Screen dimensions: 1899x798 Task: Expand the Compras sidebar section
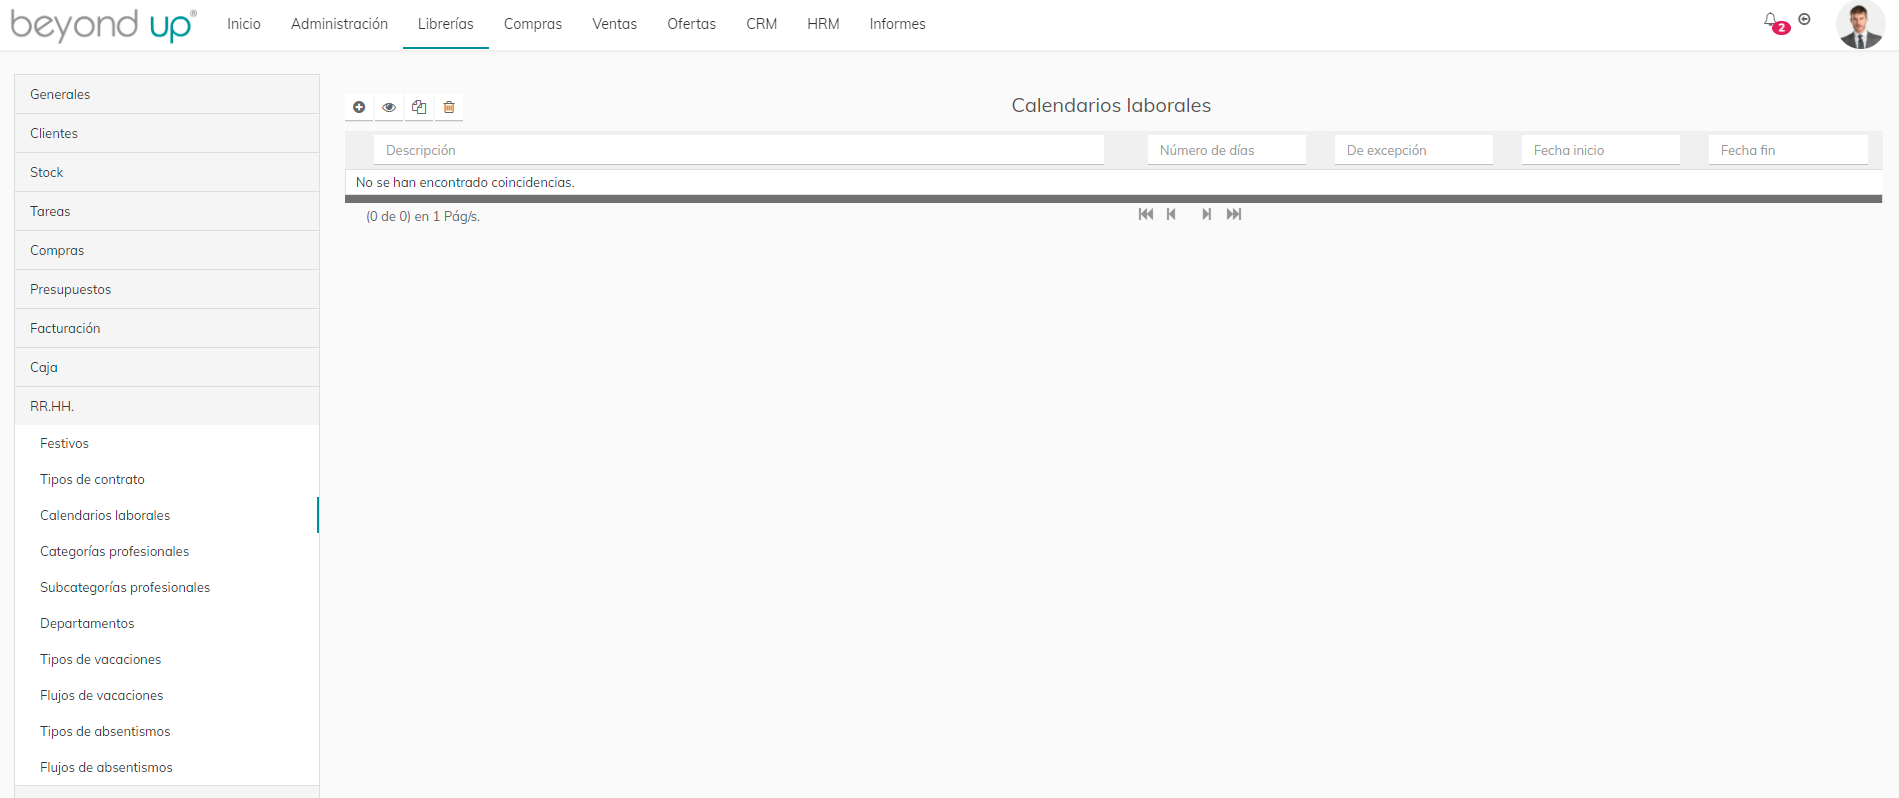[167, 250]
